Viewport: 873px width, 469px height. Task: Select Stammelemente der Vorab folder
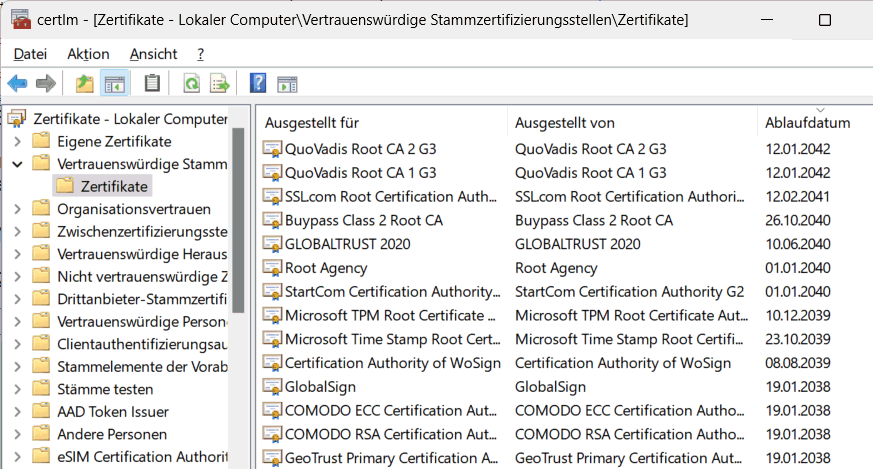pyautogui.click(x=143, y=367)
